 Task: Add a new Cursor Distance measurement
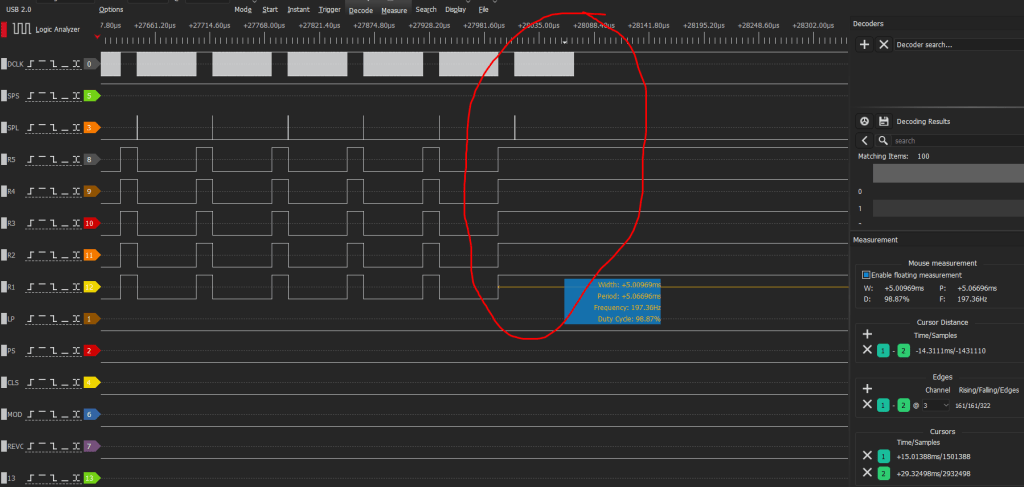(x=867, y=334)
